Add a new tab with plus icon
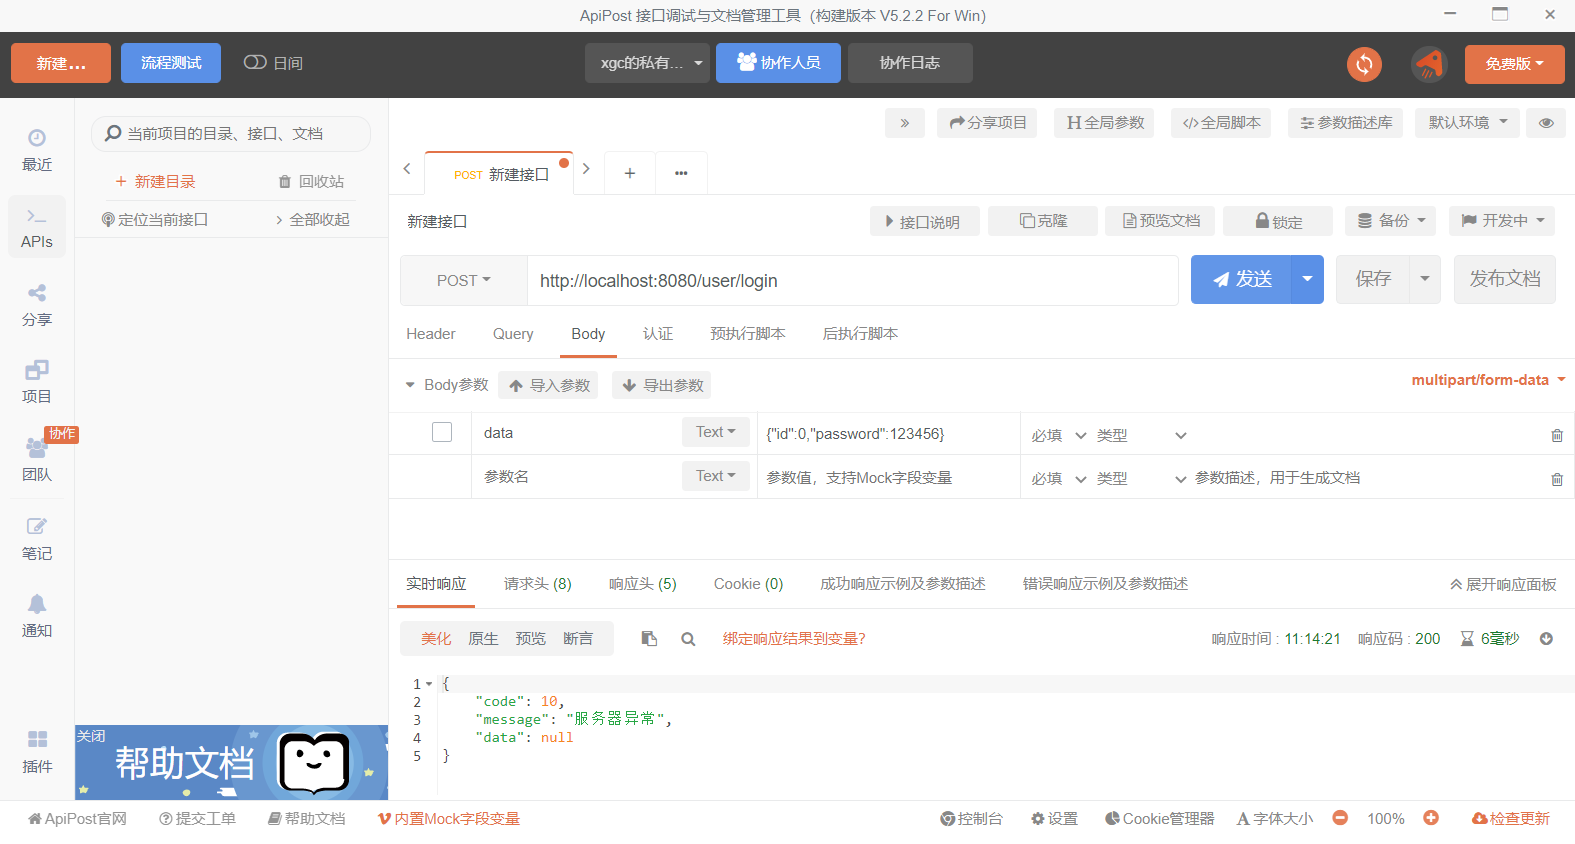 (630, 173)
